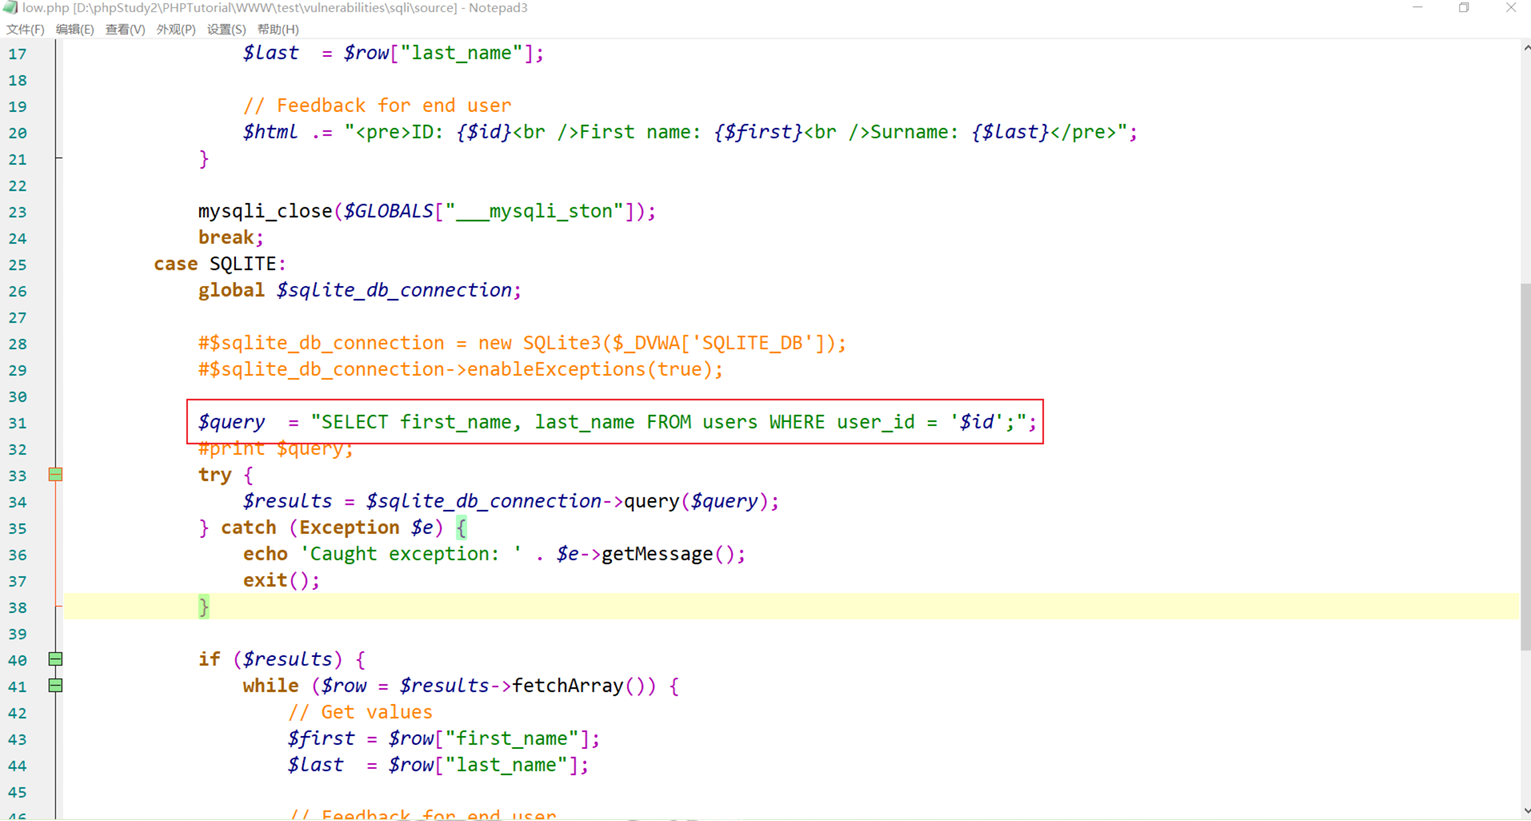Screen dimensions: 1531x821
Task: Open the 编辑(E) menu
Action: tap(75, 30)
